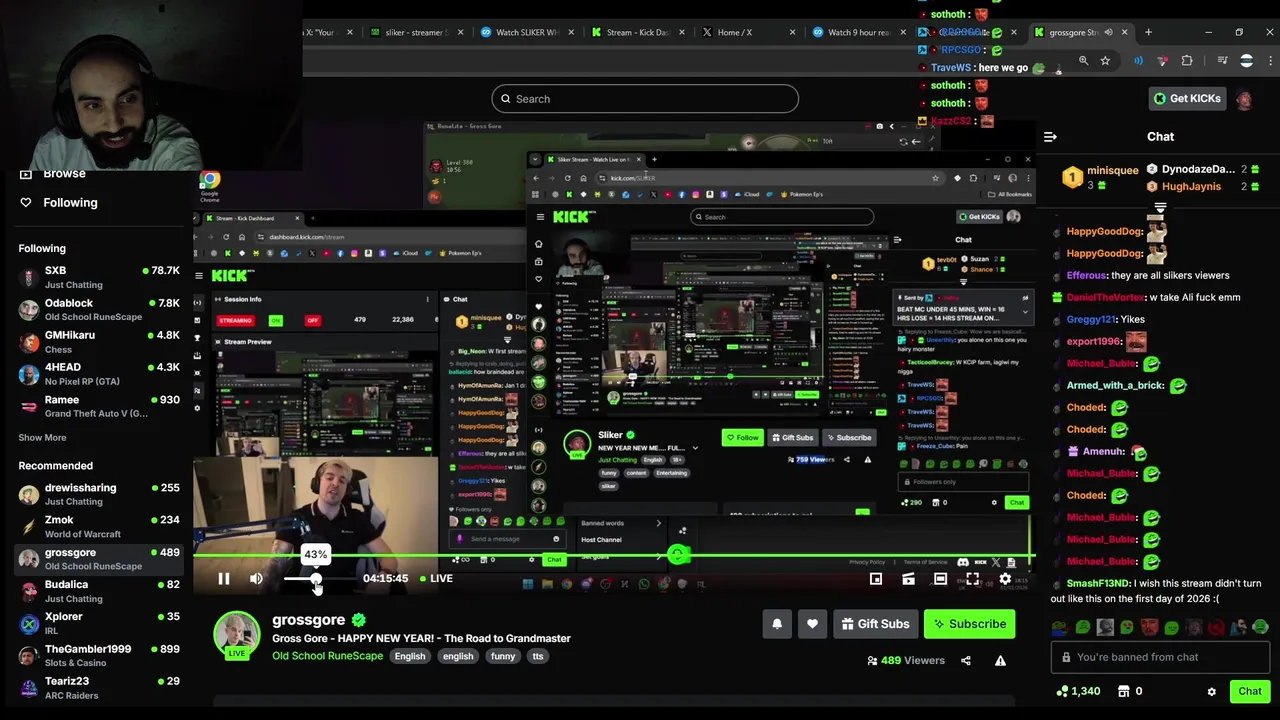This screenshot has width=1280, height=720.
Task: Open Chrome three-dot menu
Action: coord(1272,61)
